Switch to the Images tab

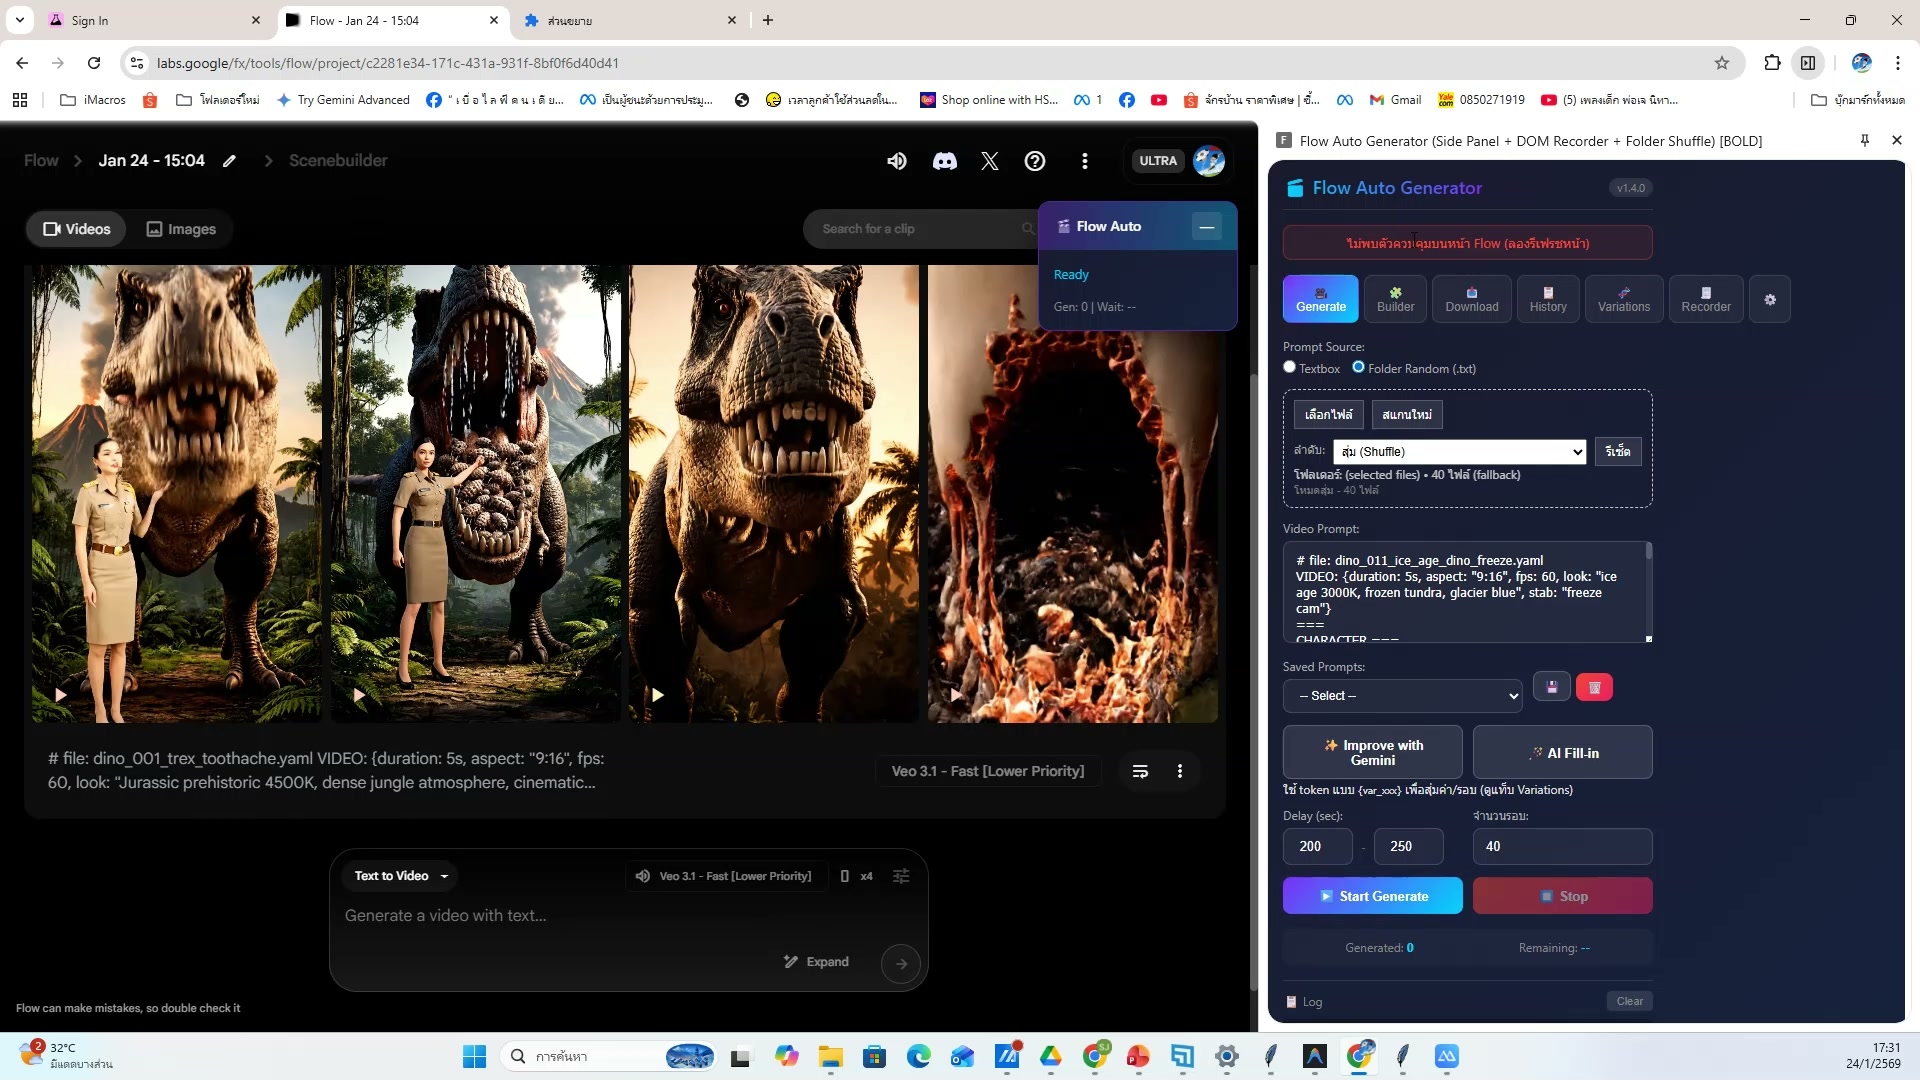pos(181,229)
